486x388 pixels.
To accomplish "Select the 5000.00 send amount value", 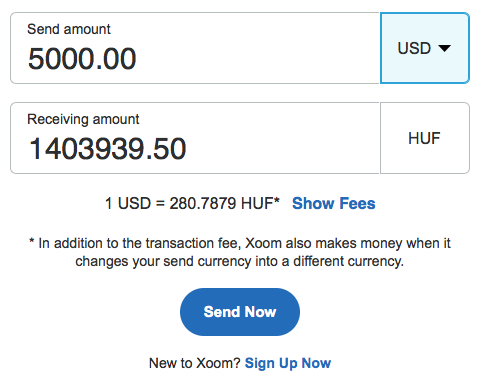I will point(82,59).
